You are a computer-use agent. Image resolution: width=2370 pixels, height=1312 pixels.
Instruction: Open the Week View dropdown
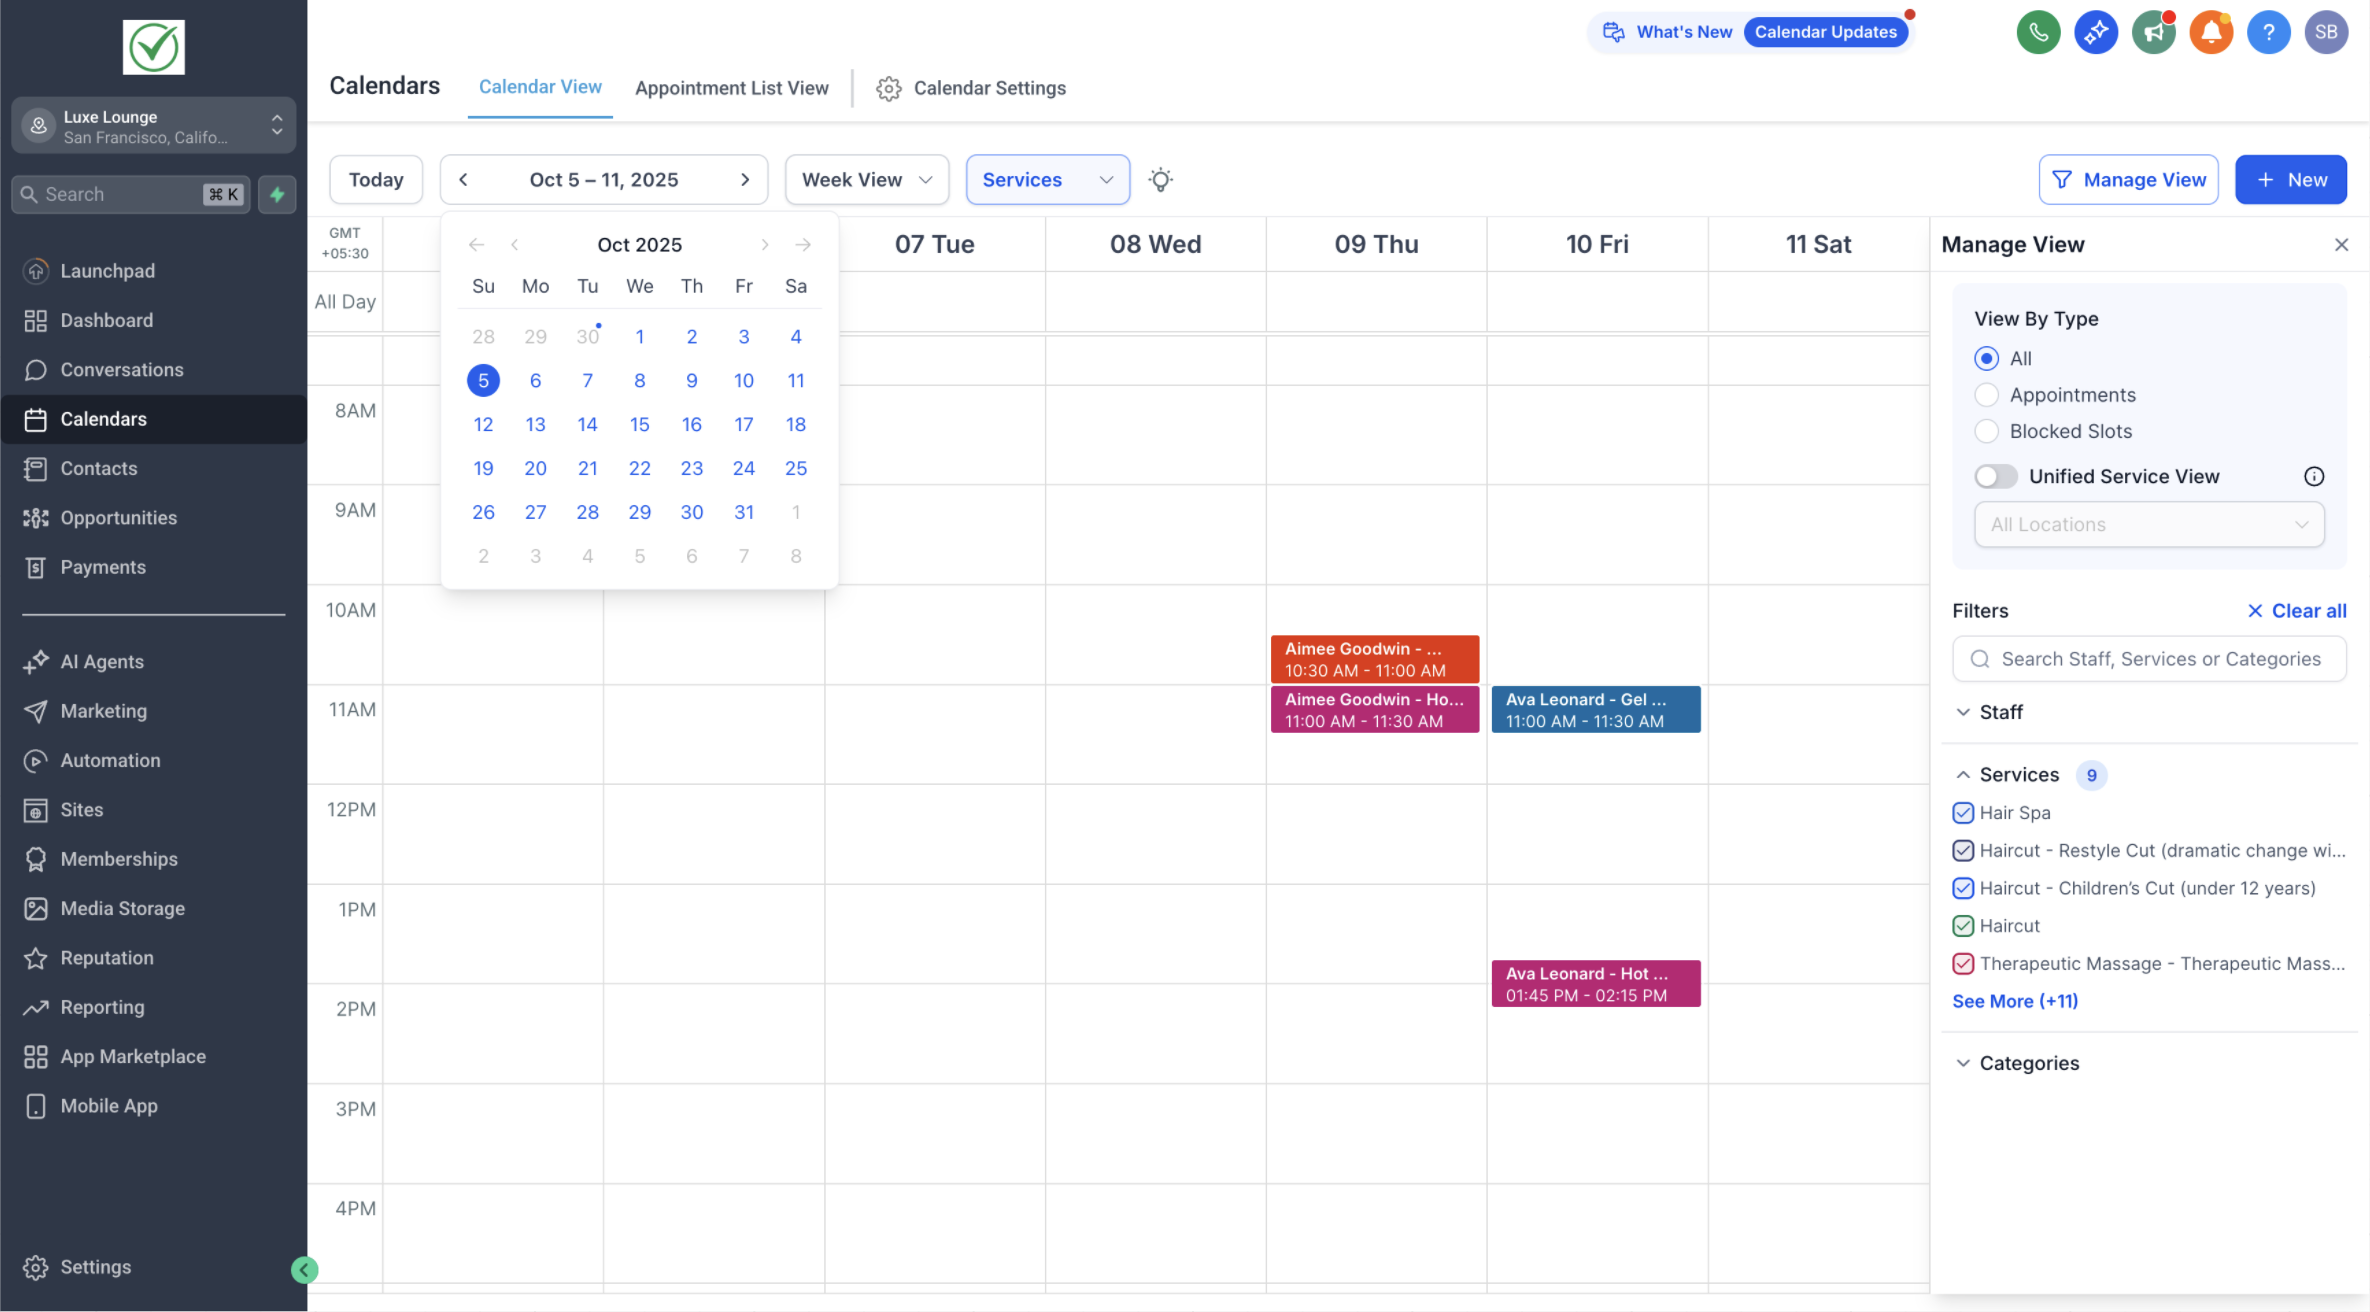coord(866,180)
